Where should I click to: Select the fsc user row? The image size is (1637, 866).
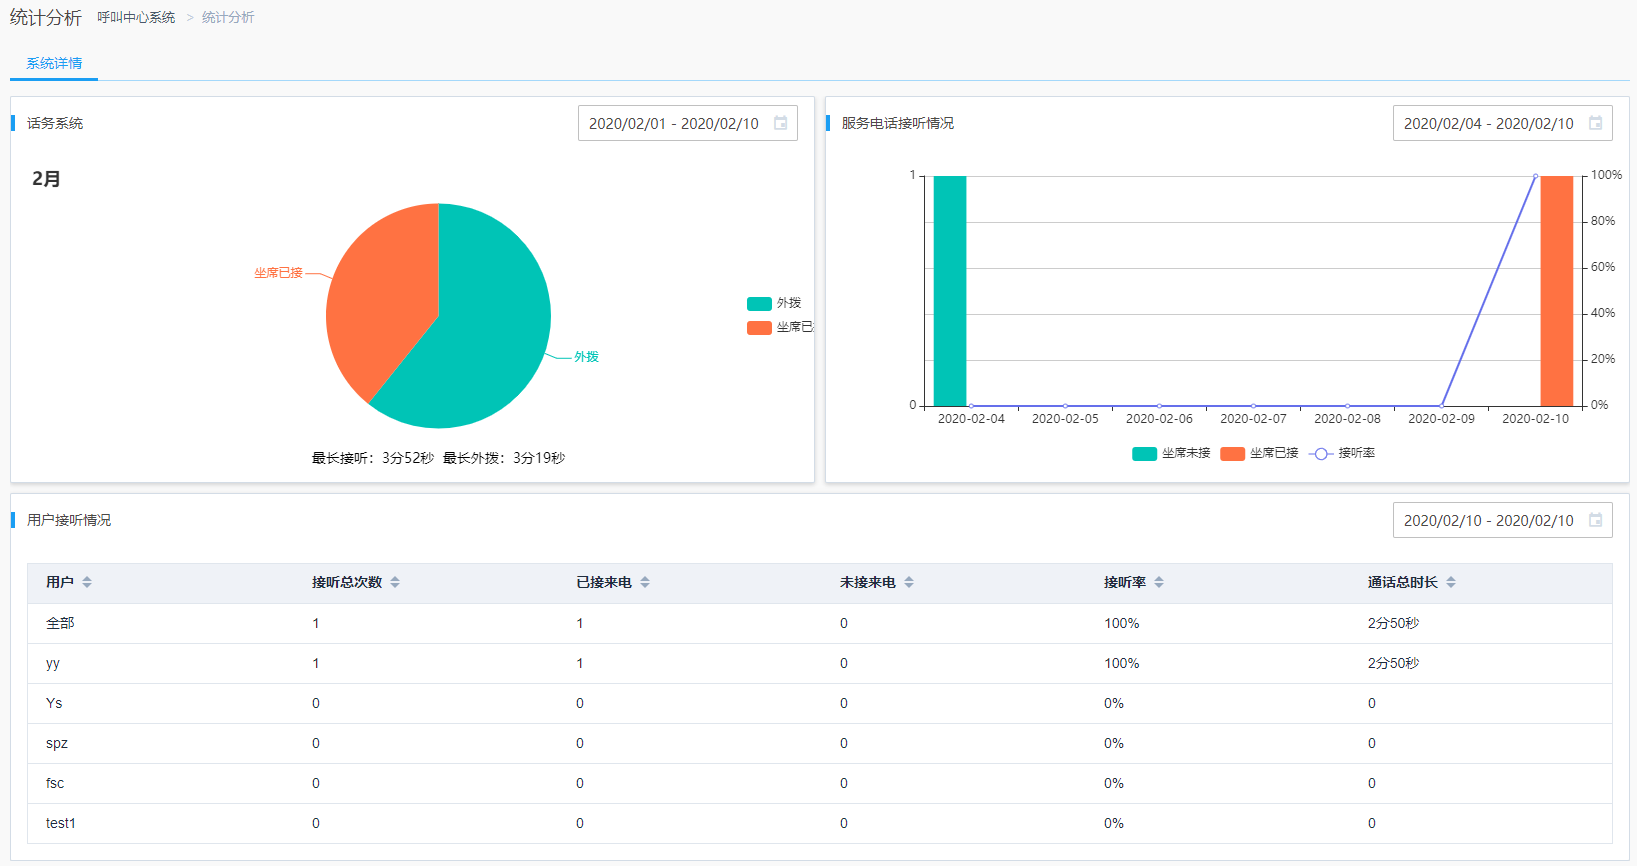(x=819, y=783)
